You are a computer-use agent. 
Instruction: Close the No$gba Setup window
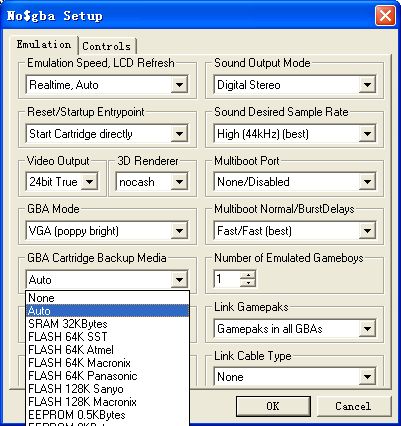[385, 16]
